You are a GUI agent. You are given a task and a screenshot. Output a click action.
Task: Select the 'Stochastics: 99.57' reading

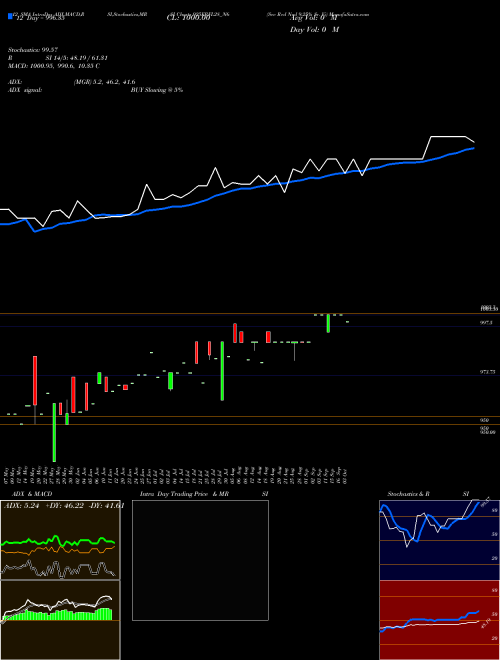coord(32,50)
